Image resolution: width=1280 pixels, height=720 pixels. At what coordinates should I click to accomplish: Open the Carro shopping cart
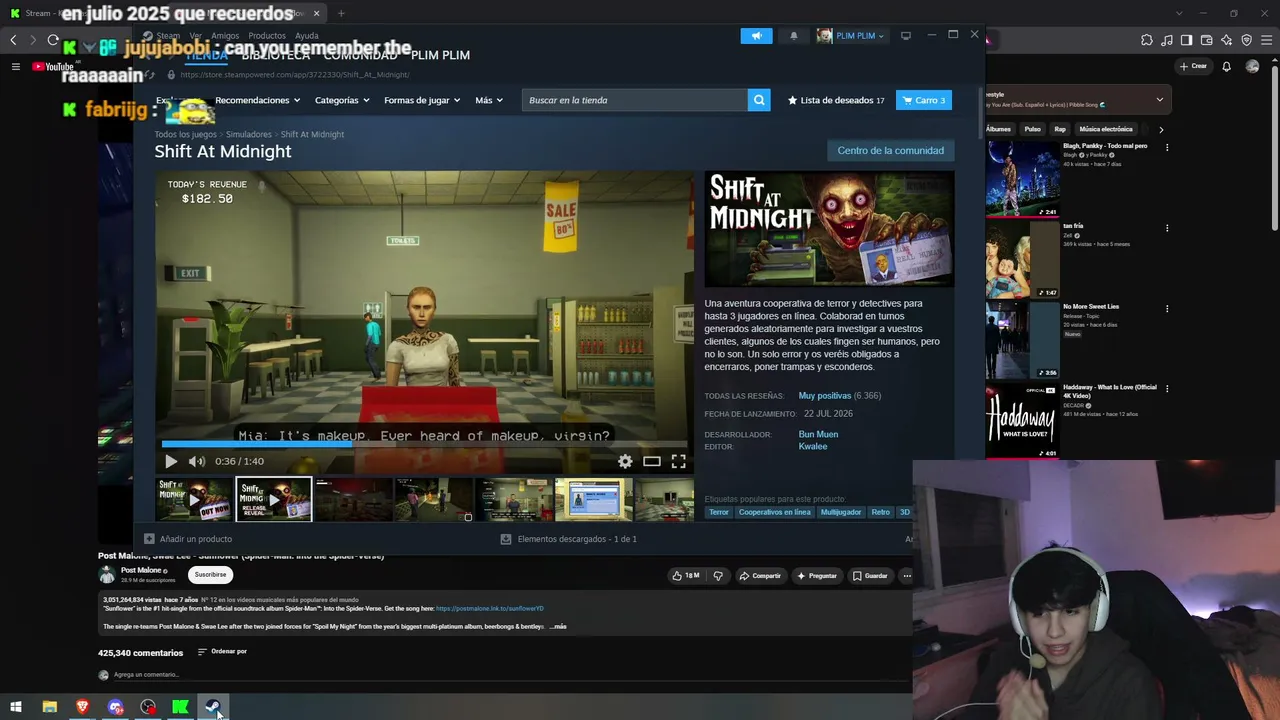923,100
